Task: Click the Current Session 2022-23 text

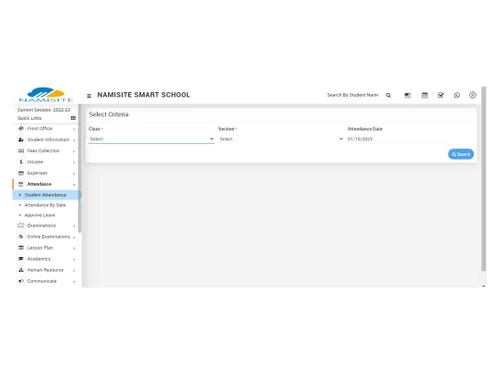Action: pyautogui.click(x=44, y=110)
